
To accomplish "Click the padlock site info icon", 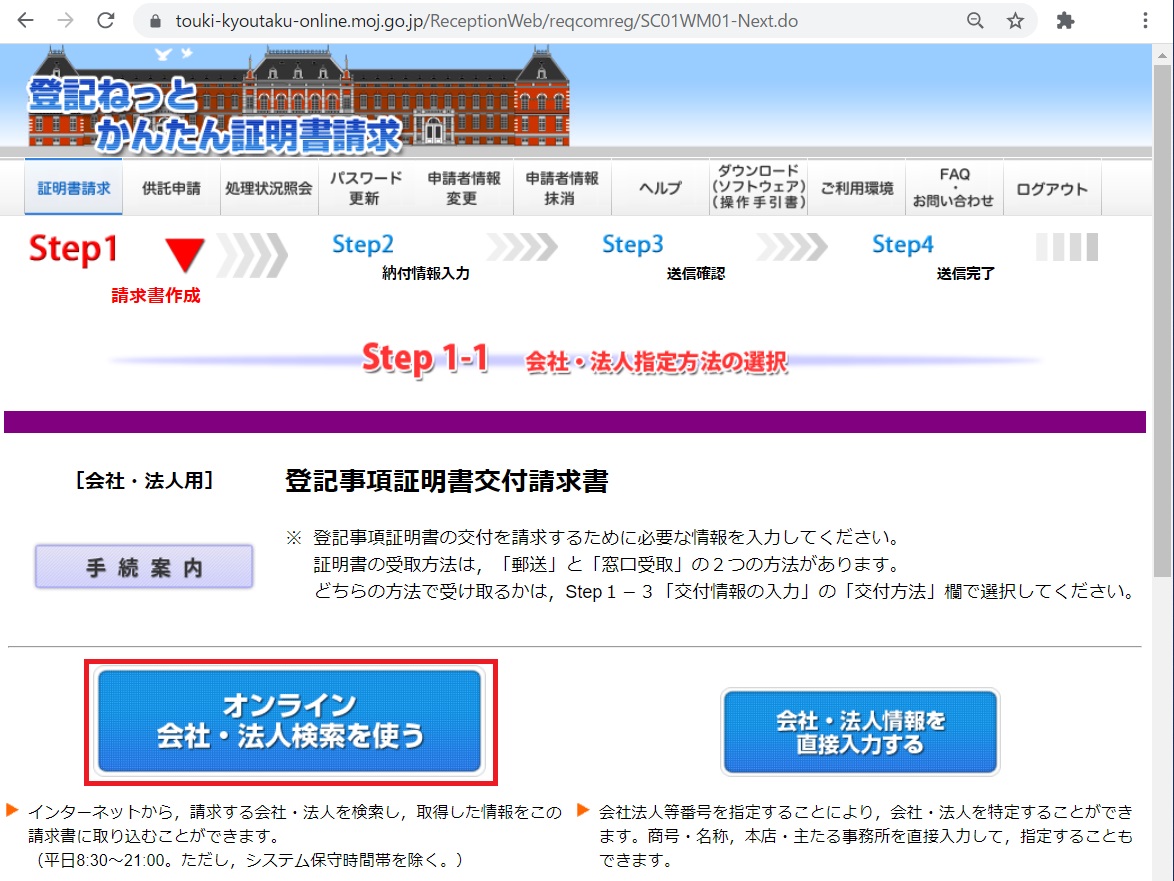I will click(154, 20).
